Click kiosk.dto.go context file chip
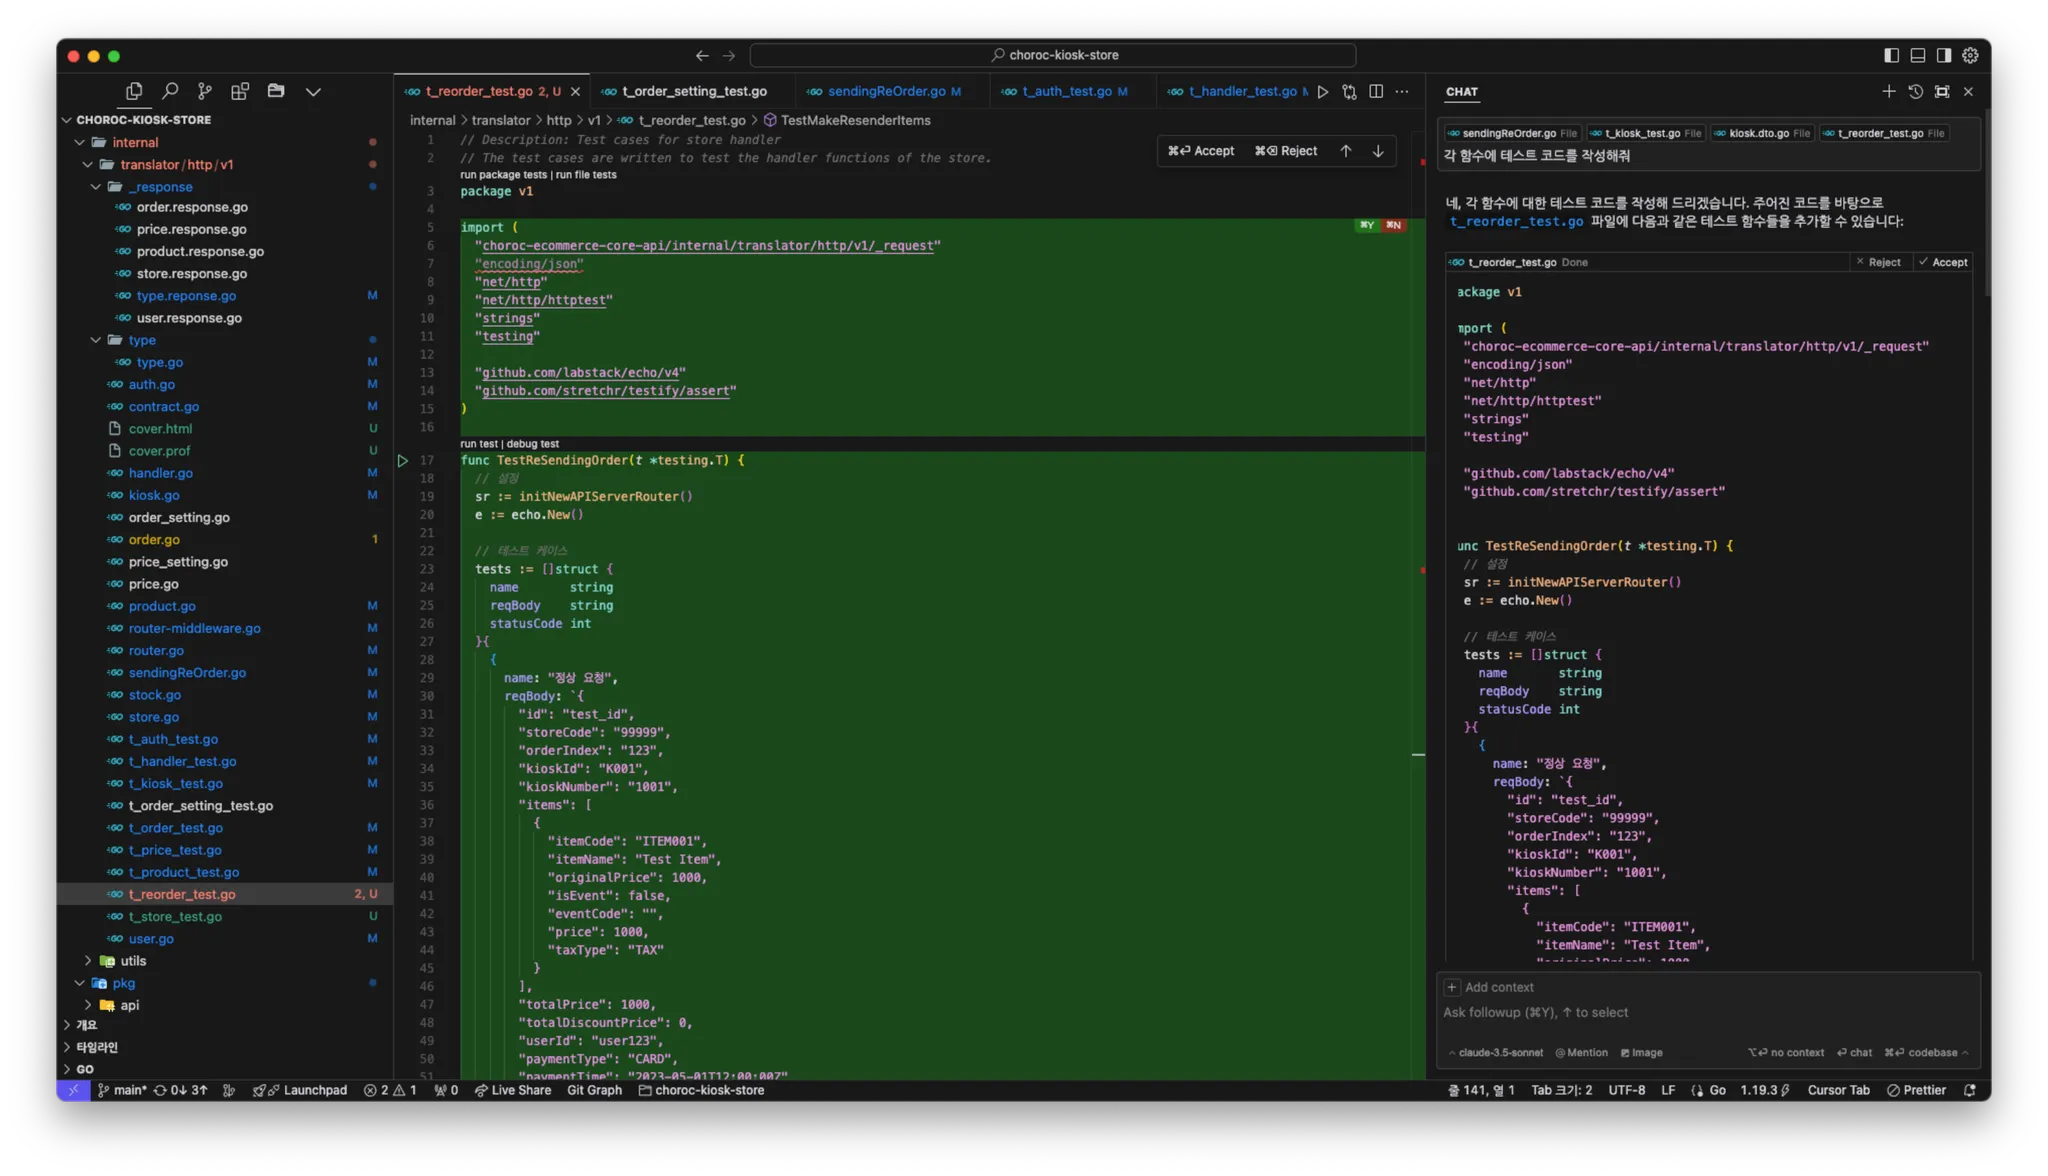The image size is (2048, 1176). [1762, 133]
